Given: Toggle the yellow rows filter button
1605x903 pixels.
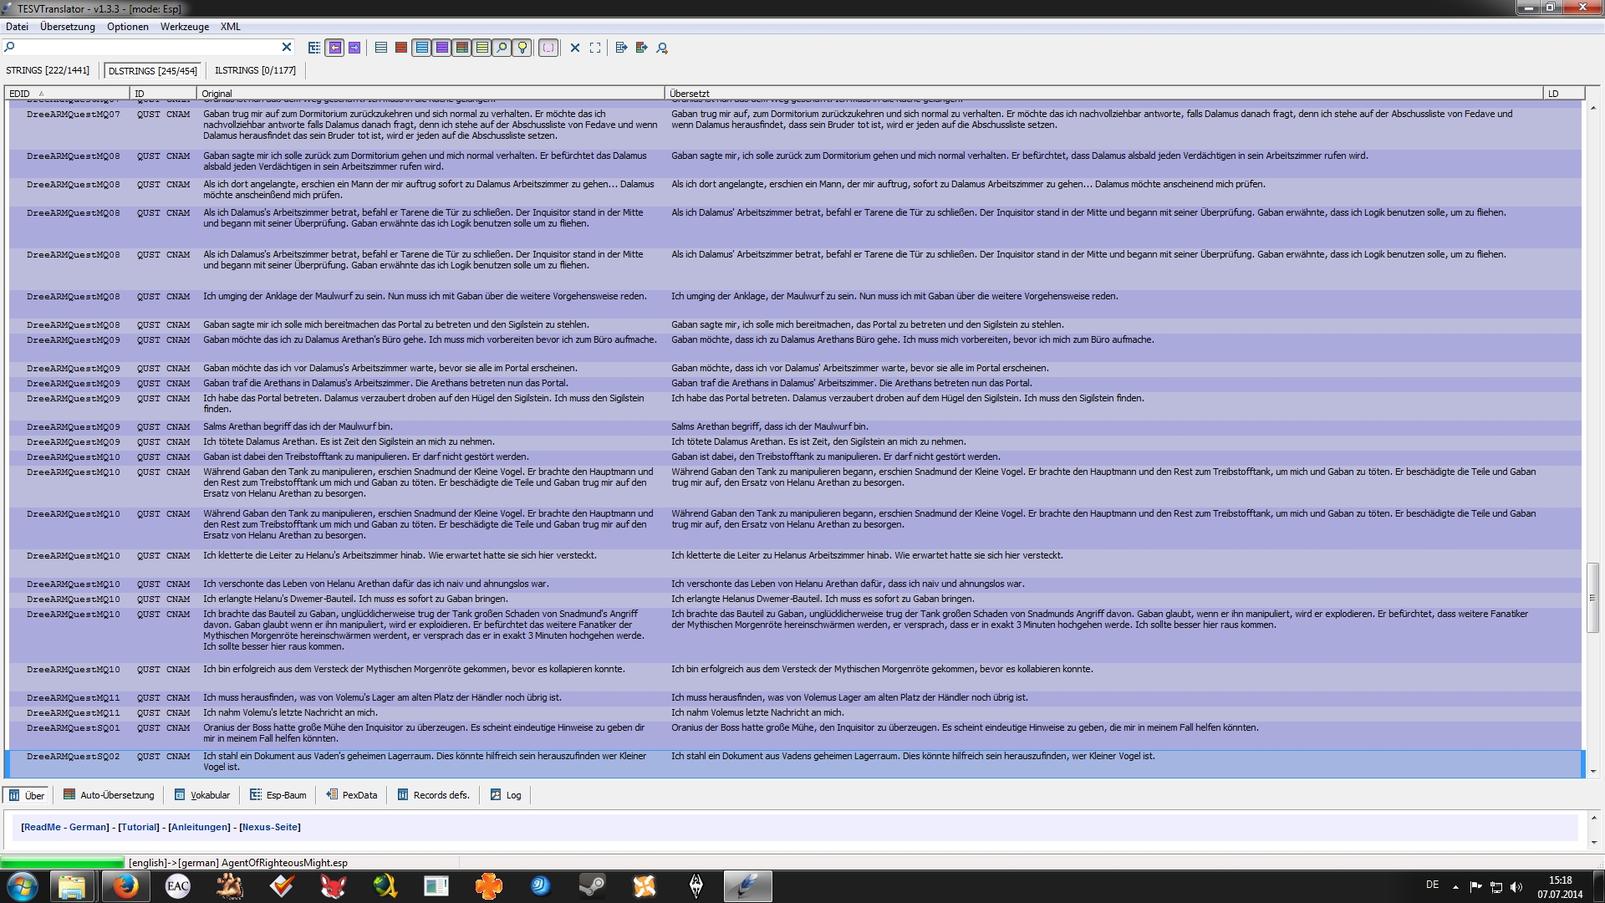Looking at the screenshot, I should click(482, 47).
